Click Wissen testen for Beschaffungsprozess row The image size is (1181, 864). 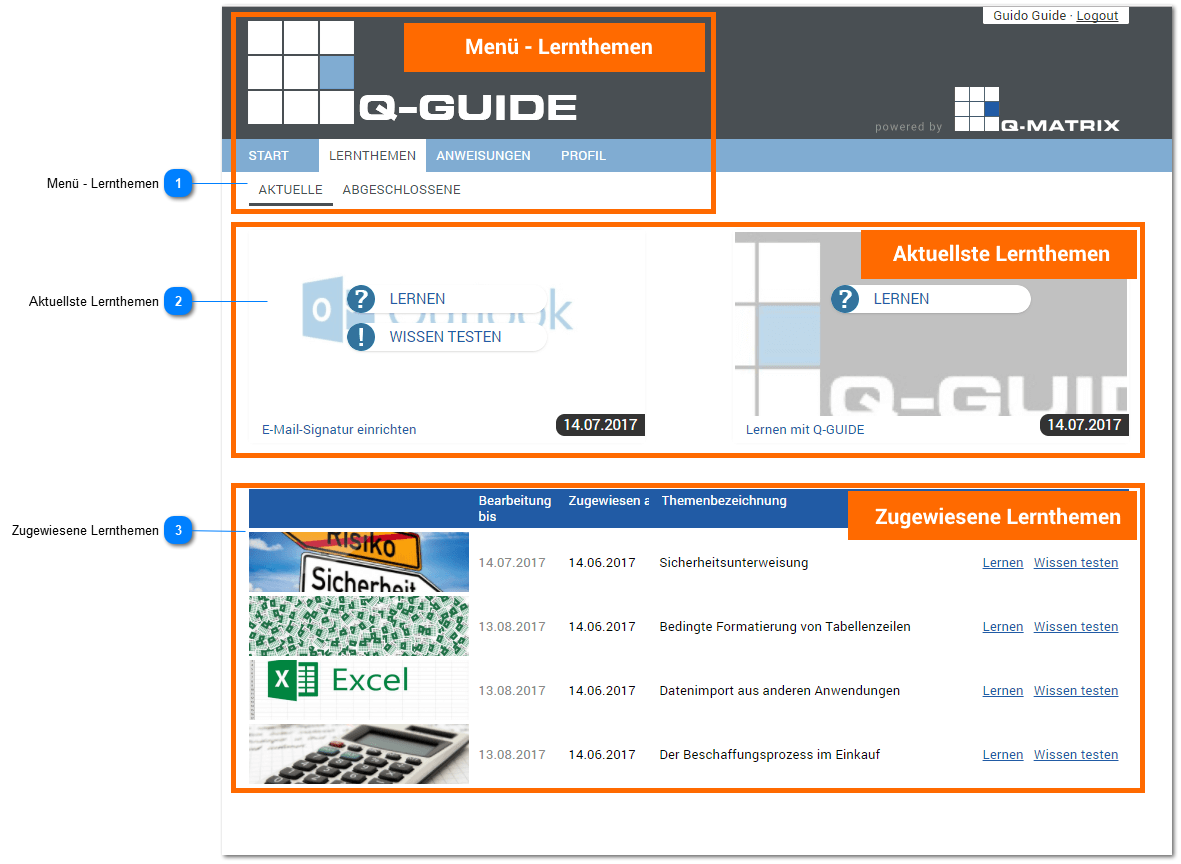pyautogui.click(x=1076, y=755)
